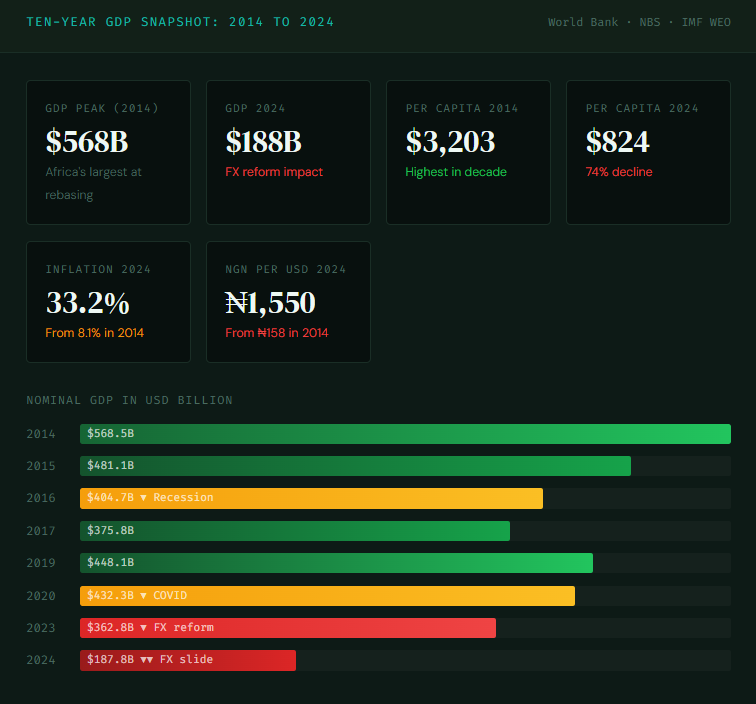Click the 2016 Recession bar $404.7B
756x704 pixels.
coord(311,498)
